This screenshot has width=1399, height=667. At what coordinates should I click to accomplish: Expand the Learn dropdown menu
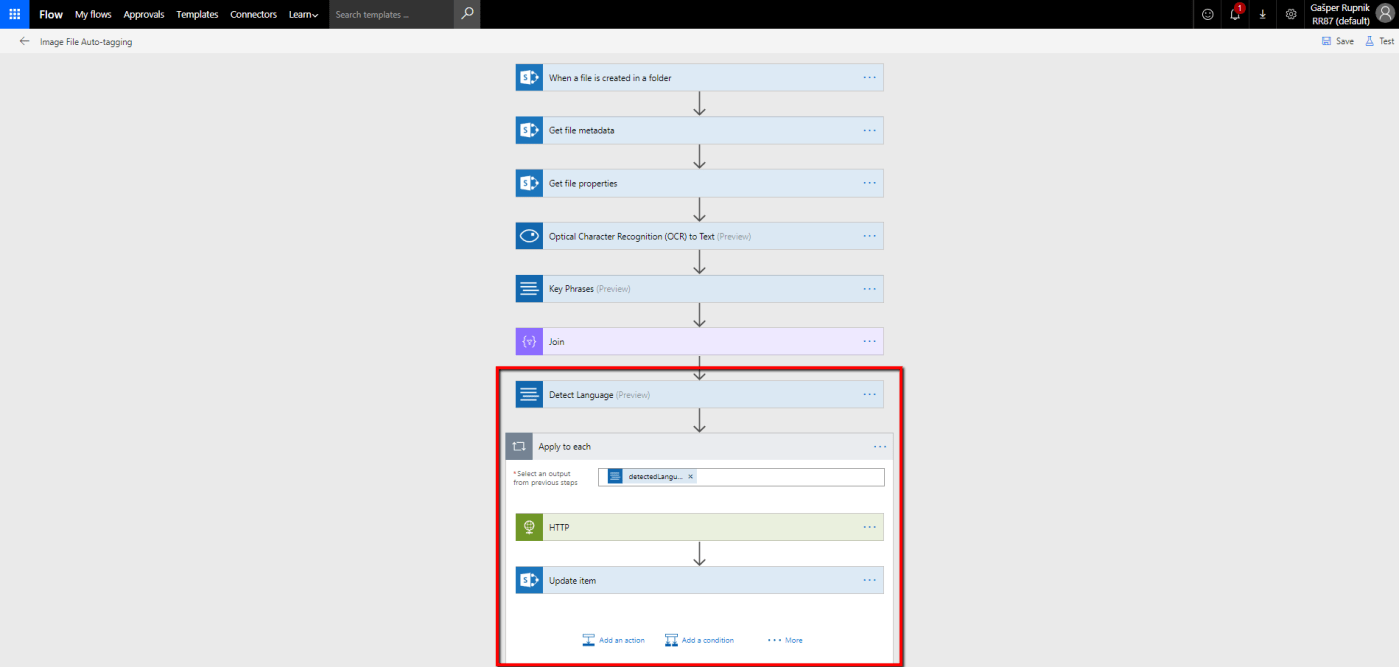[x=303, y=14]
